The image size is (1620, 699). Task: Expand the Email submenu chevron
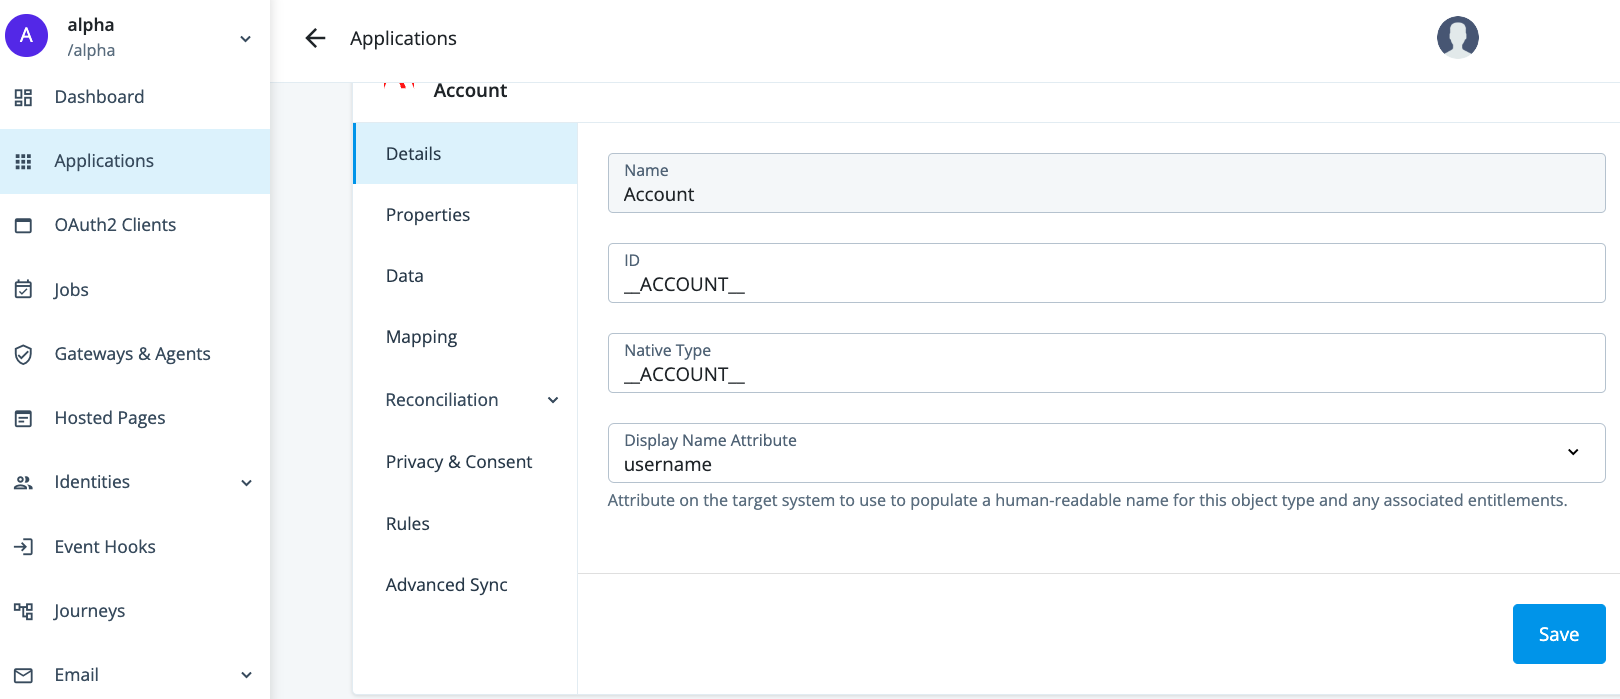pyautogui.click(x=246, y=675)
